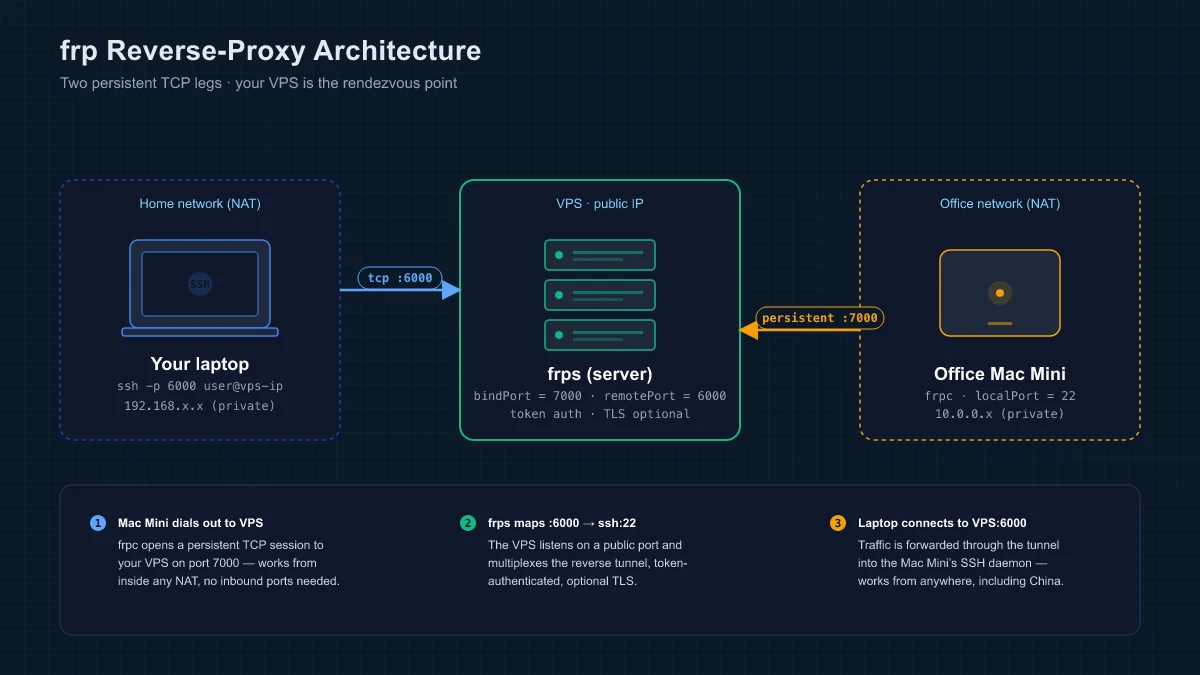Click the "VPS · public IP" label
Image resolution: width=1200 pixels, height=675 pixels.
point(600,204)
